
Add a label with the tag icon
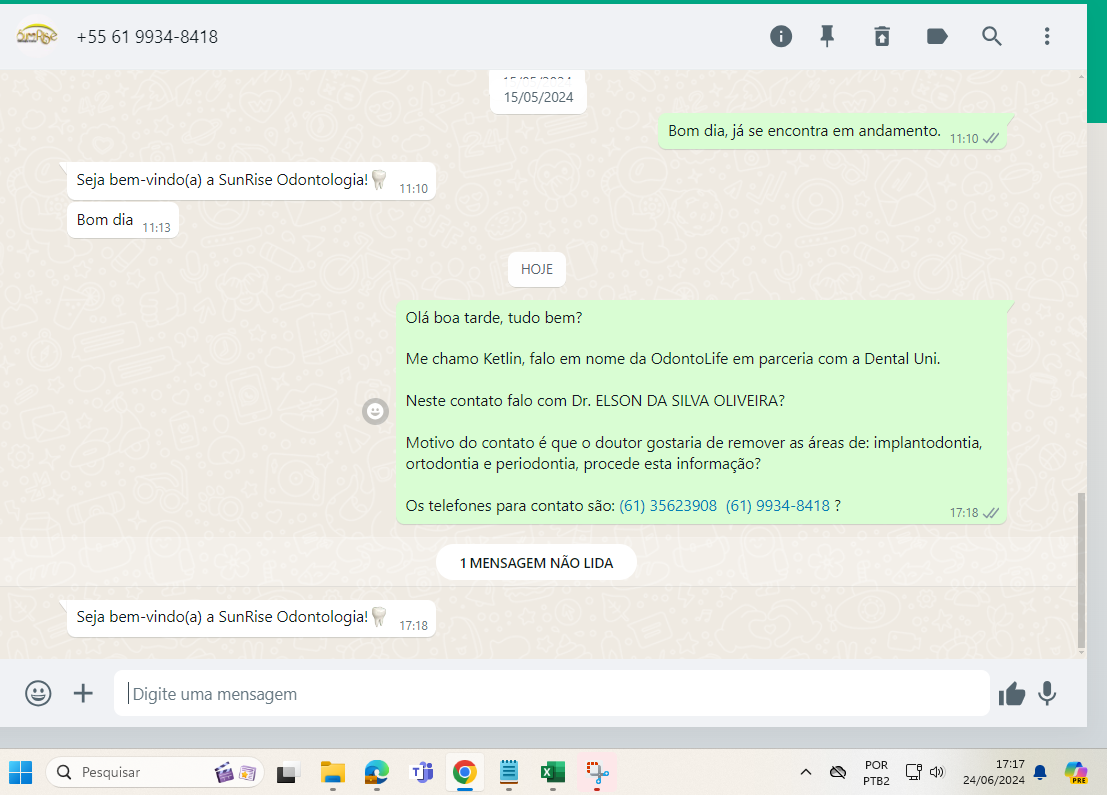click(937, 36)
